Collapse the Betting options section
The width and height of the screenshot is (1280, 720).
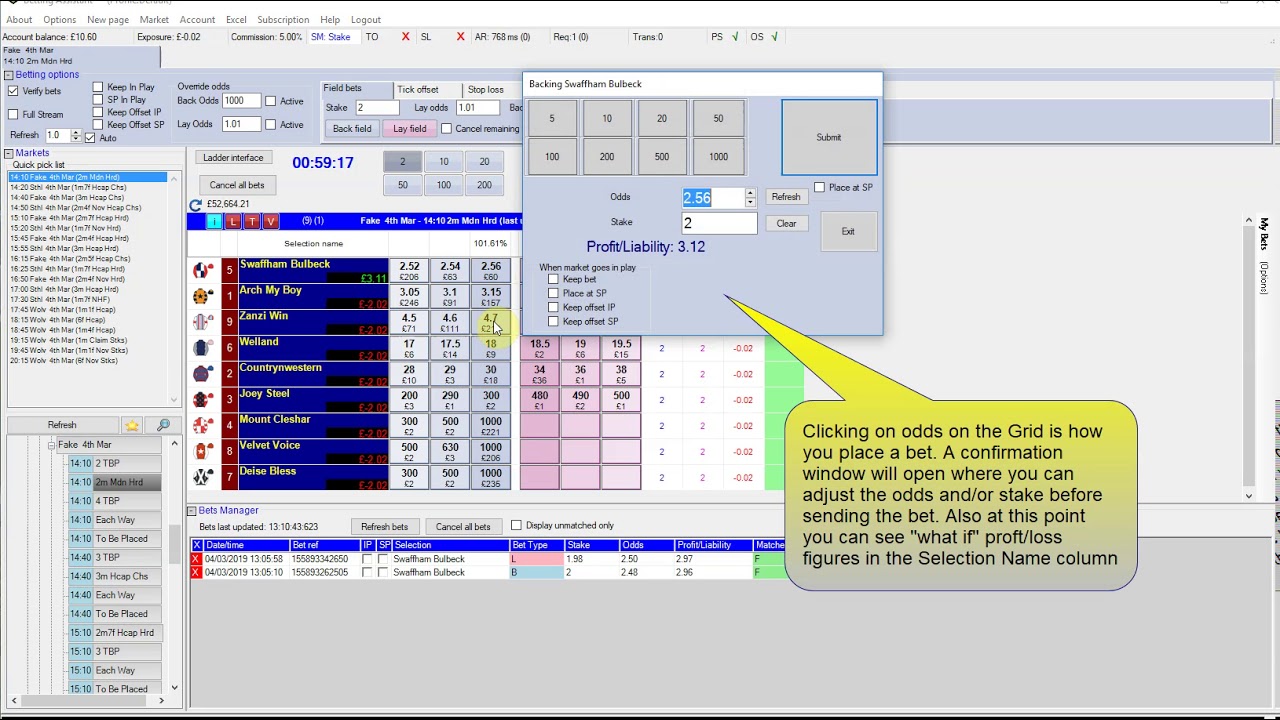[x=8, y=75]
